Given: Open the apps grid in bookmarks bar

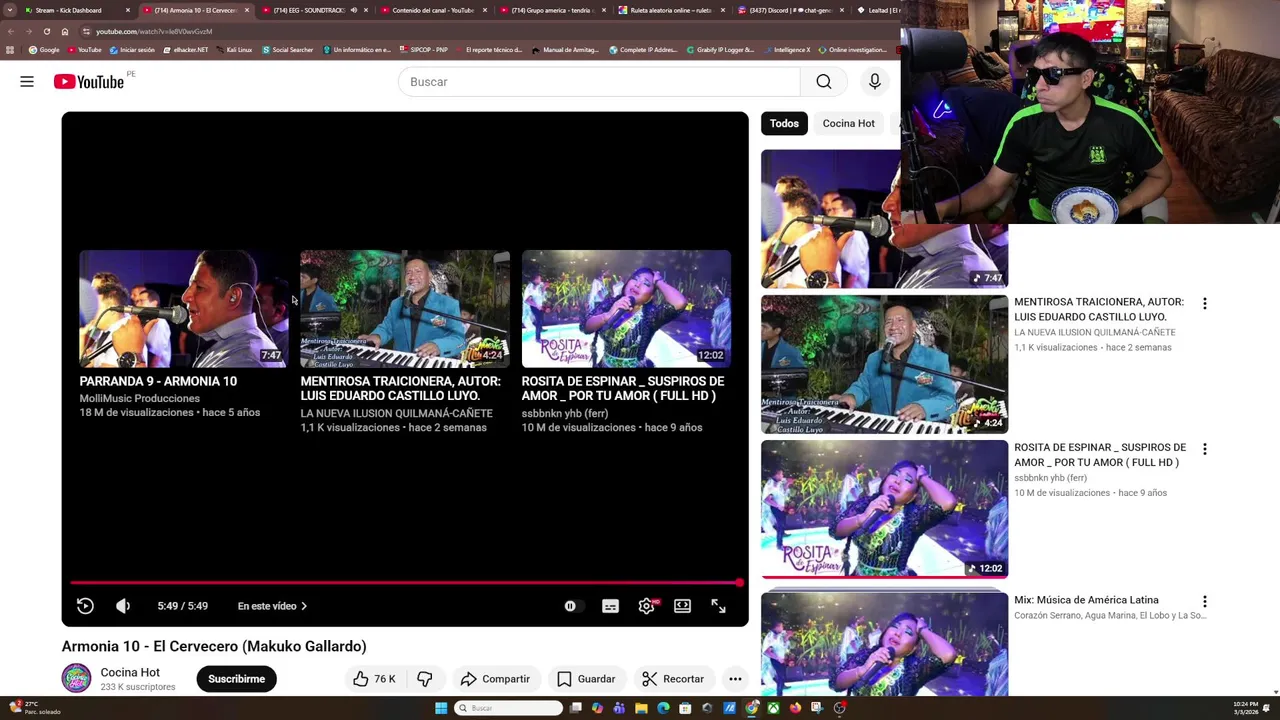Looking at the screenshot, I should 10,50.
